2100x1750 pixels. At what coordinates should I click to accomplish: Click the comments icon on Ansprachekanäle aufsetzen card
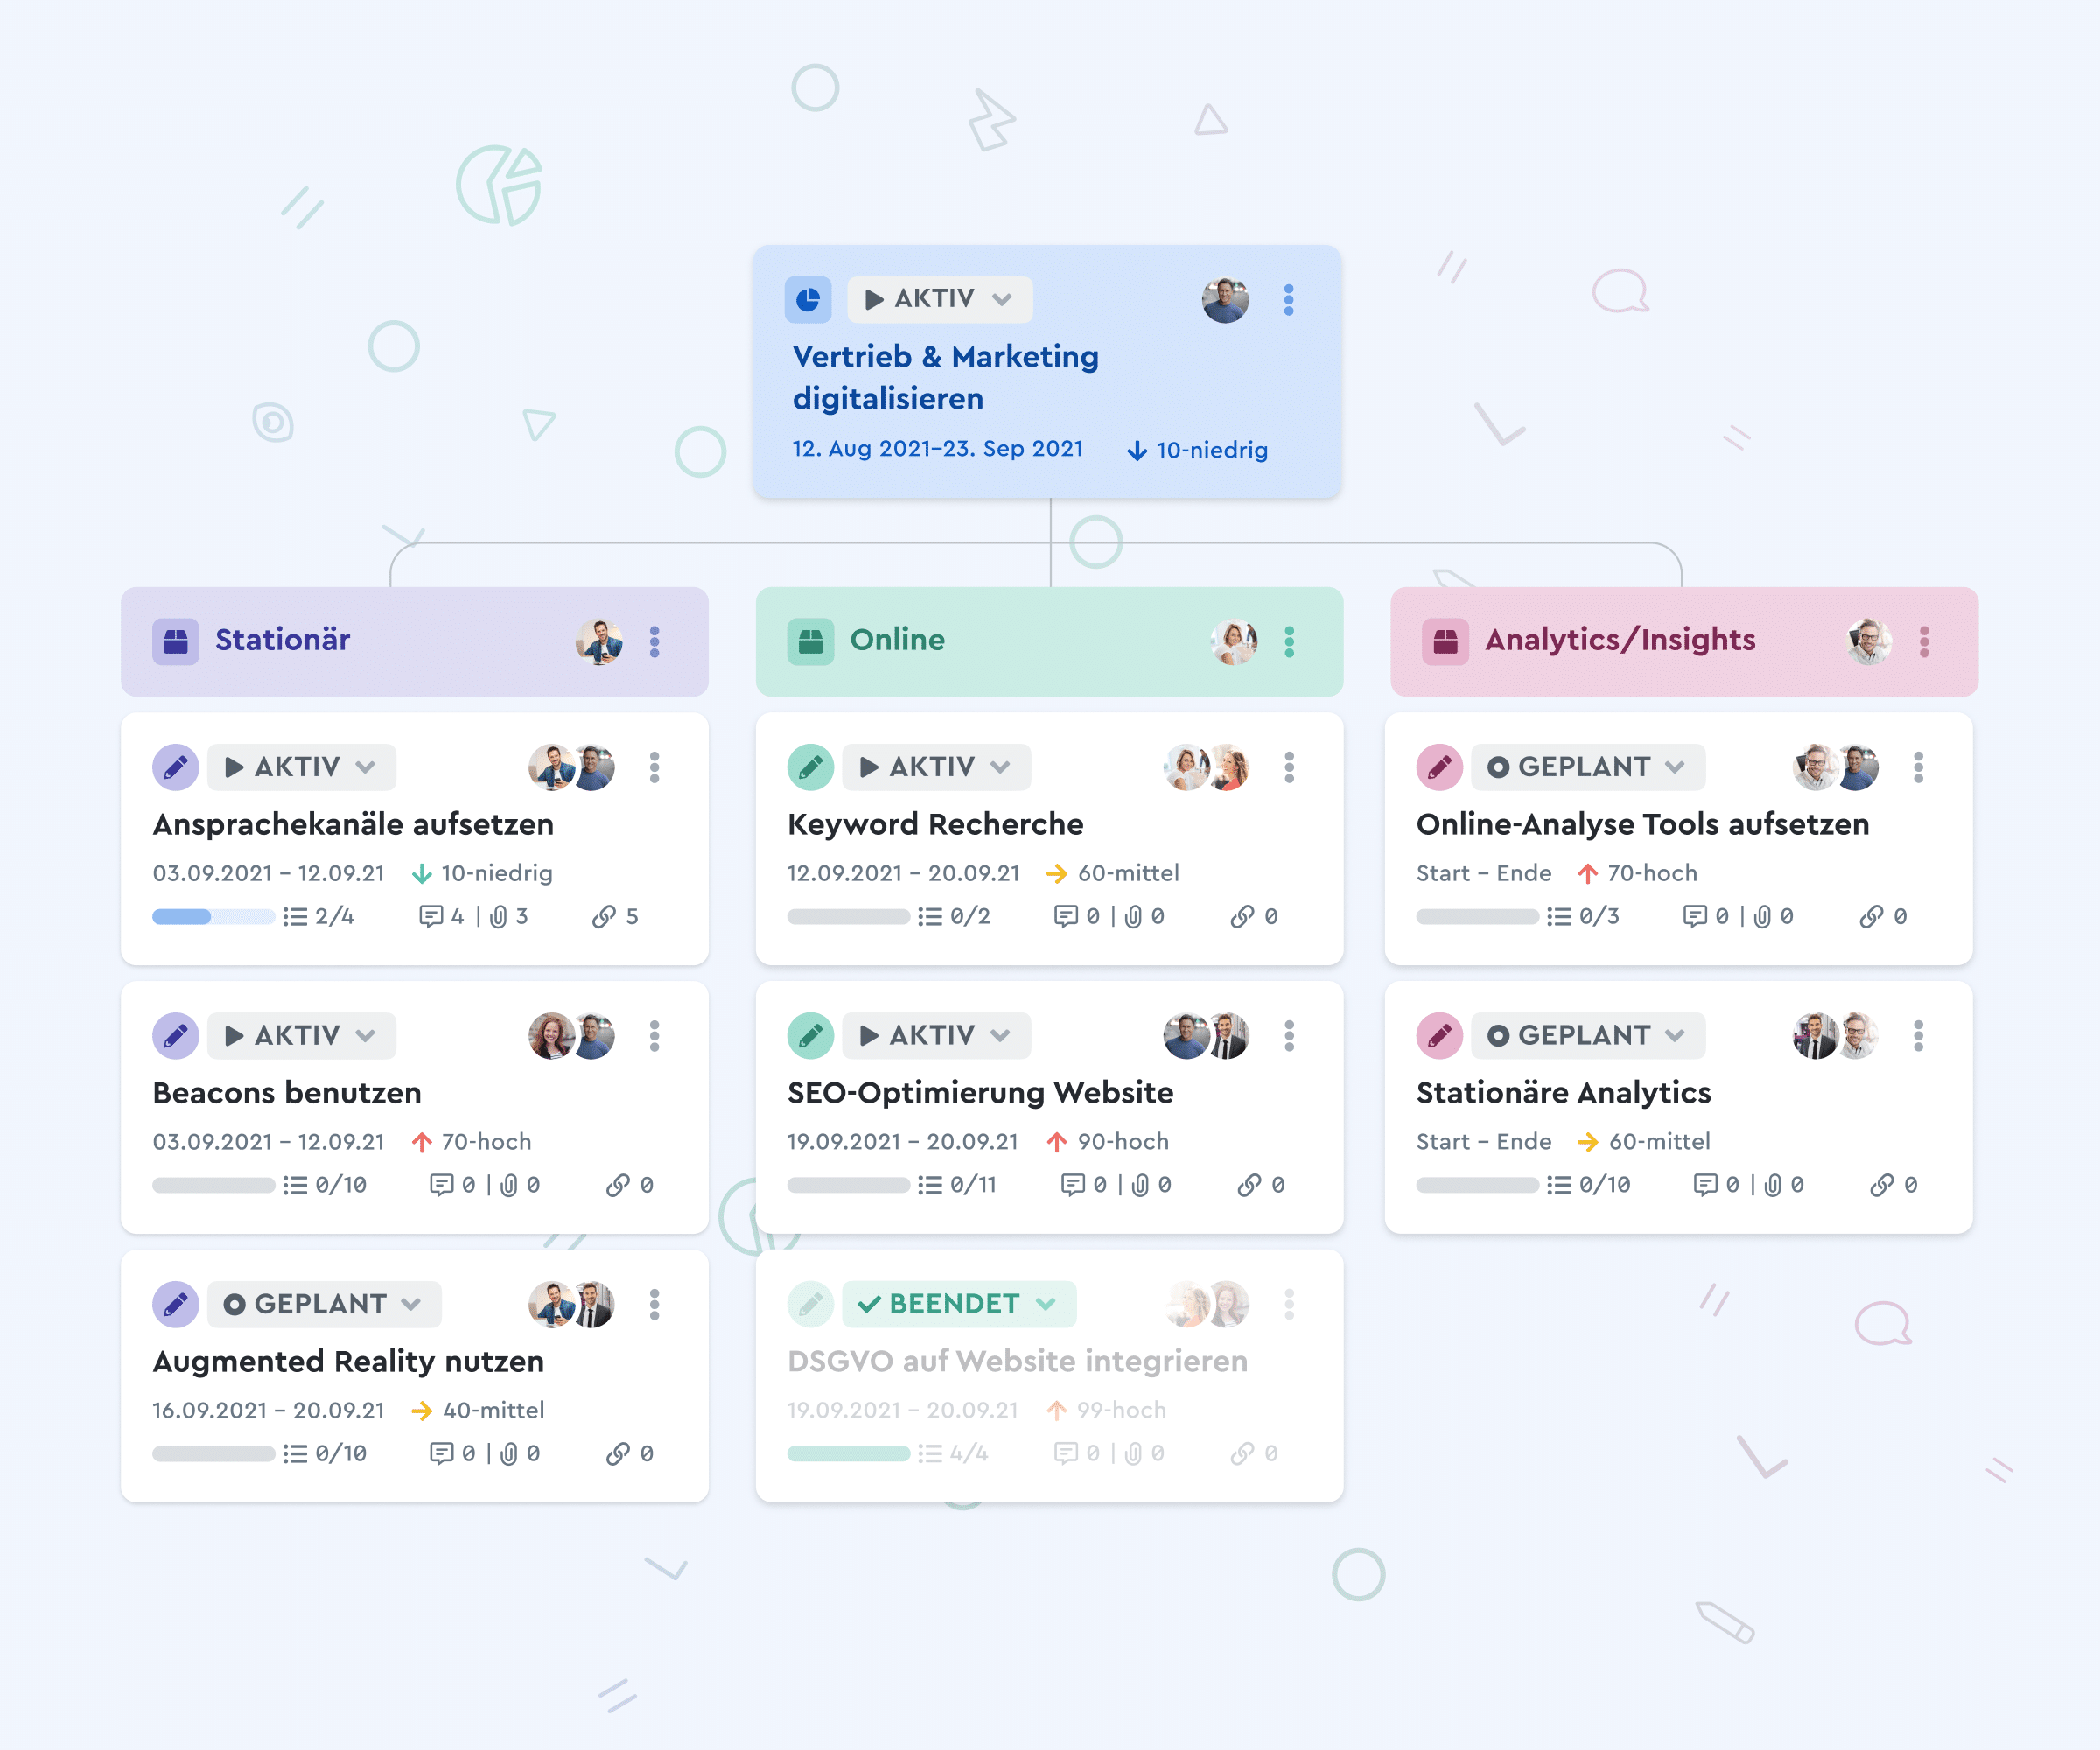tap(430, 917)
